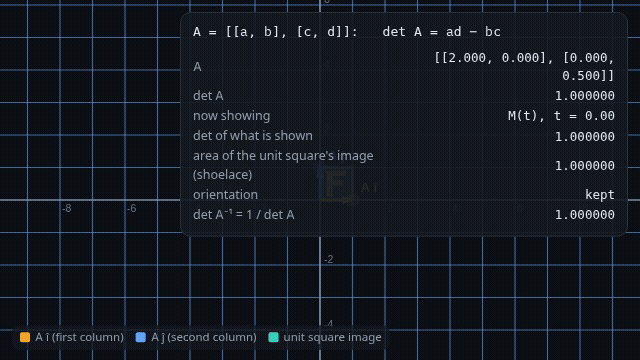Click the 'A = [[a, b], [c, d]]:' heading
640x360 pixels.
276,32
